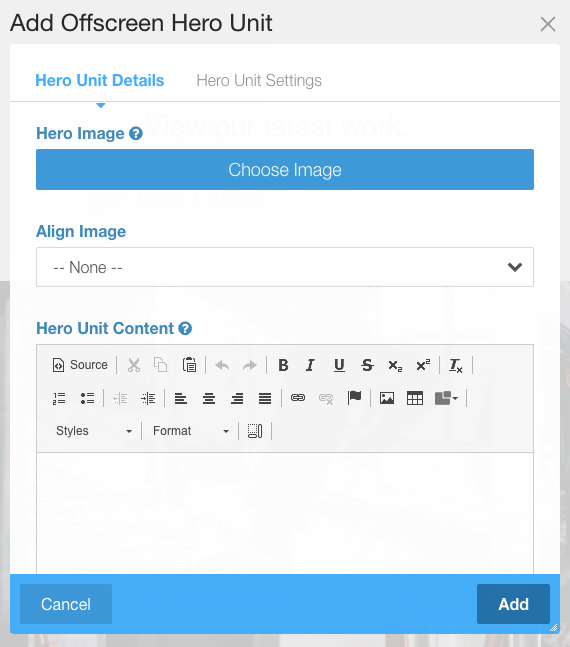Select the Hero Unit Details tab
The height and width of the screenshot is (647, 570).
[99, 80]
